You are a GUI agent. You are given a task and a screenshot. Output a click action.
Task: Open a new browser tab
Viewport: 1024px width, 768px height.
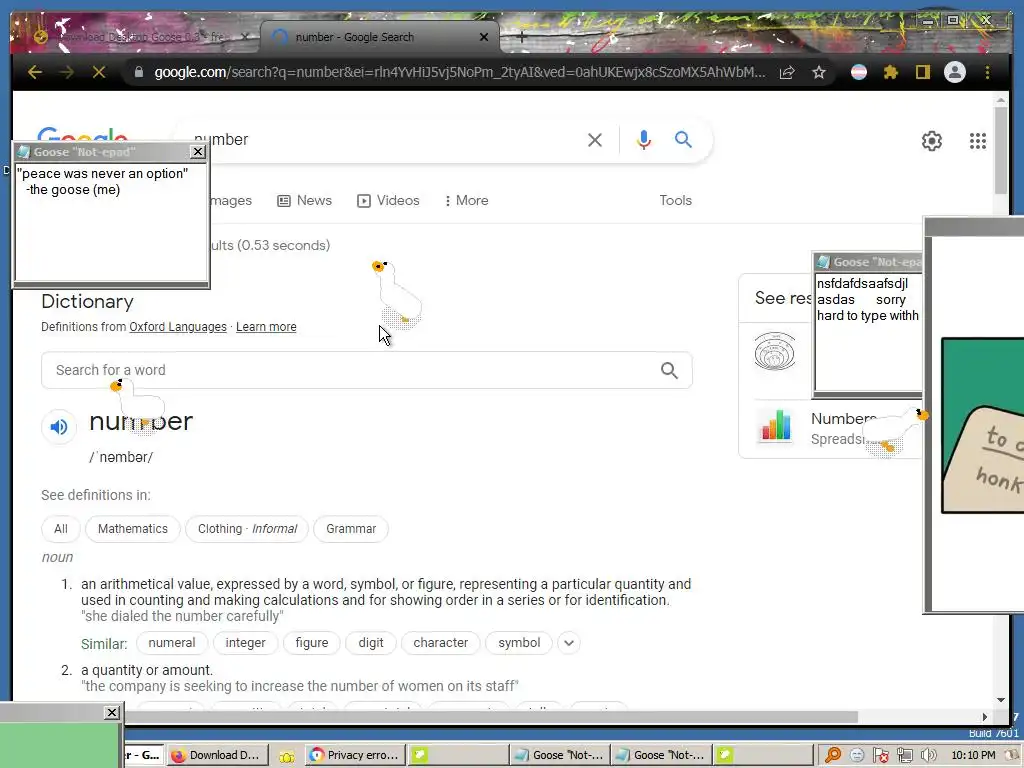(x=521, y=37)
